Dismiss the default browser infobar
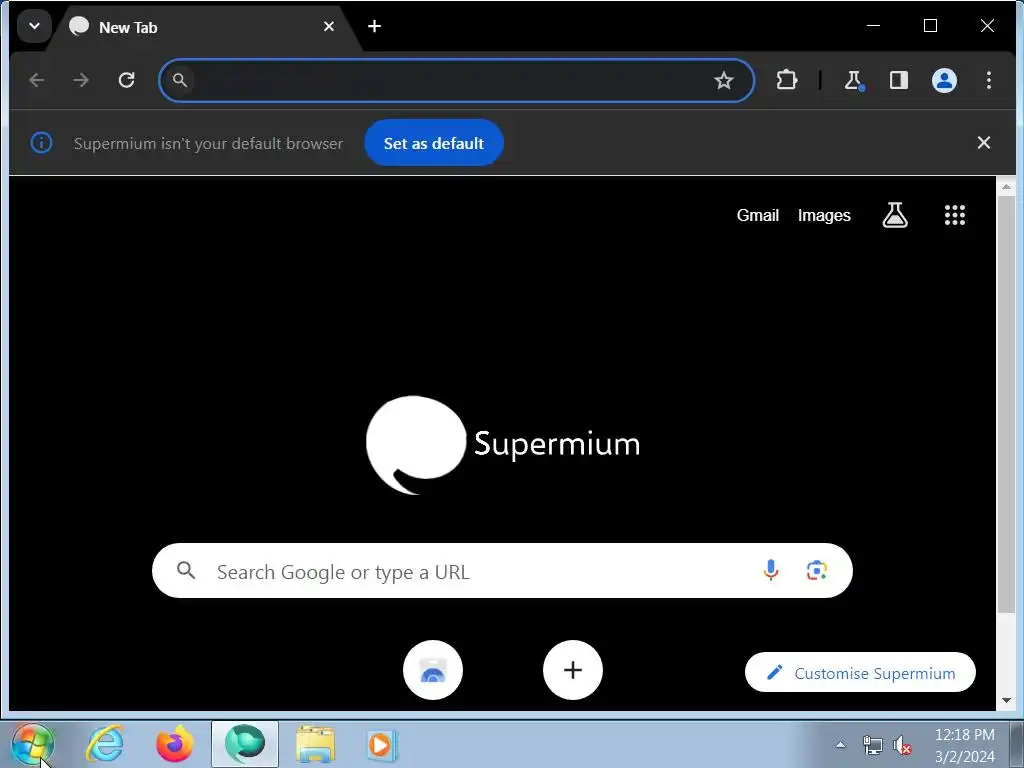Screen dimensions: 1024x768 pyautogui.click(x=984, y=142)
